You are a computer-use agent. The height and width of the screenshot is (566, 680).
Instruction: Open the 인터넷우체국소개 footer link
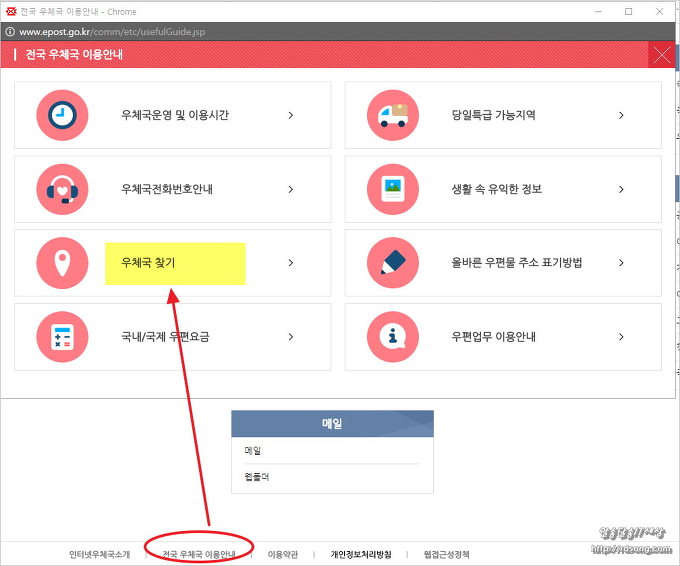(x=99, y=554)
